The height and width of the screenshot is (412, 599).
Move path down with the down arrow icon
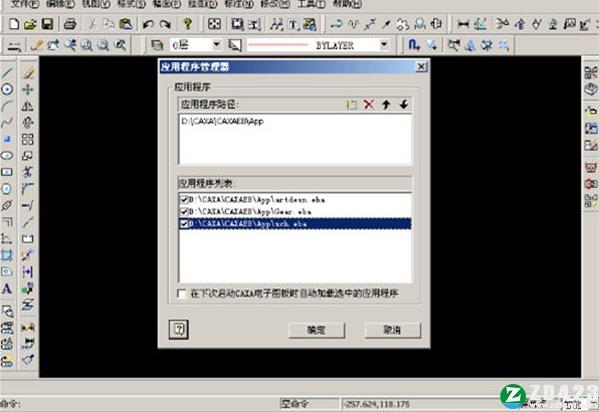[x=404, y=104]
